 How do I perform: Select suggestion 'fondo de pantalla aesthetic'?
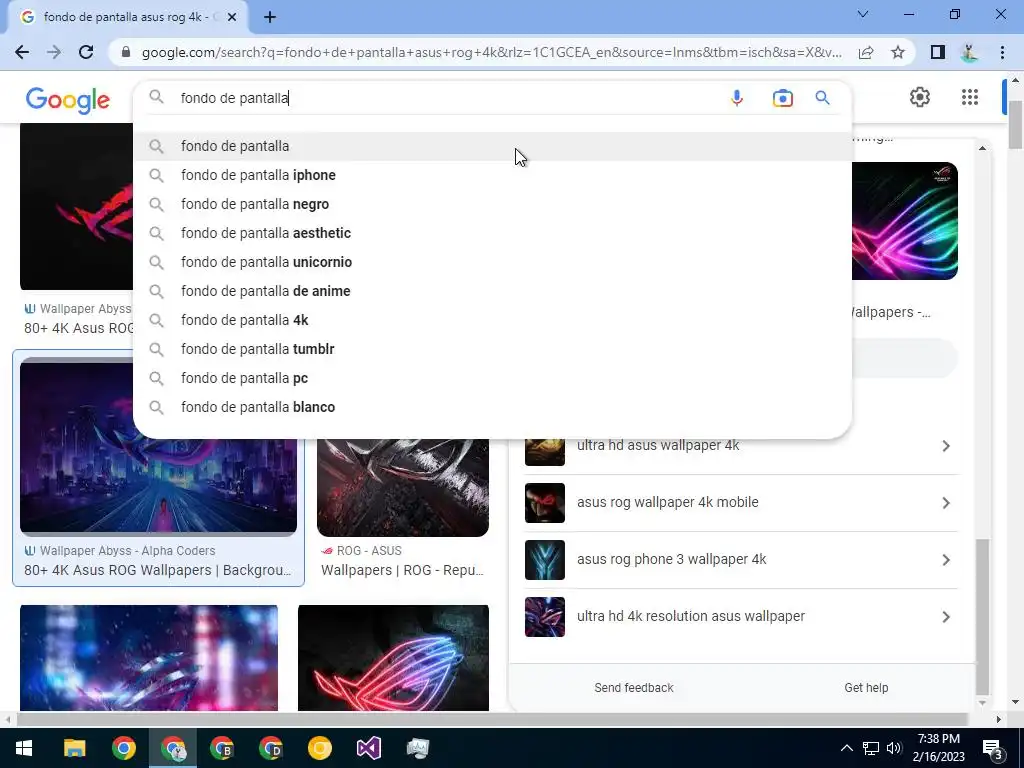pos(492,233)
